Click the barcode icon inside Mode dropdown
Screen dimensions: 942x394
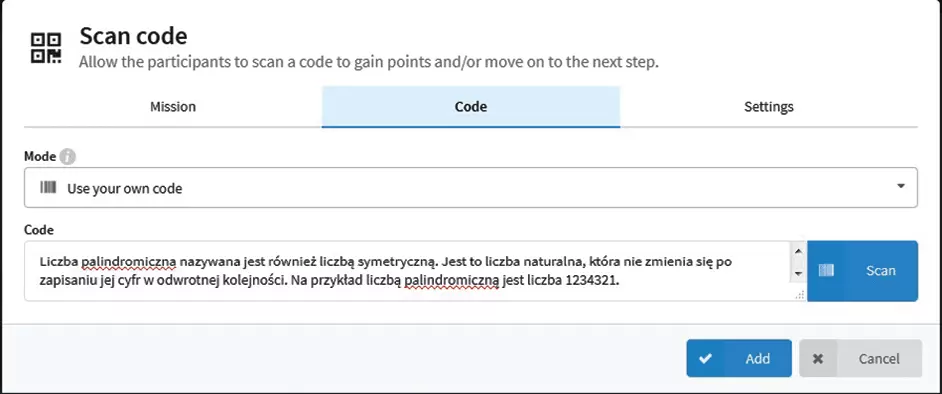[x=48, y=188]
